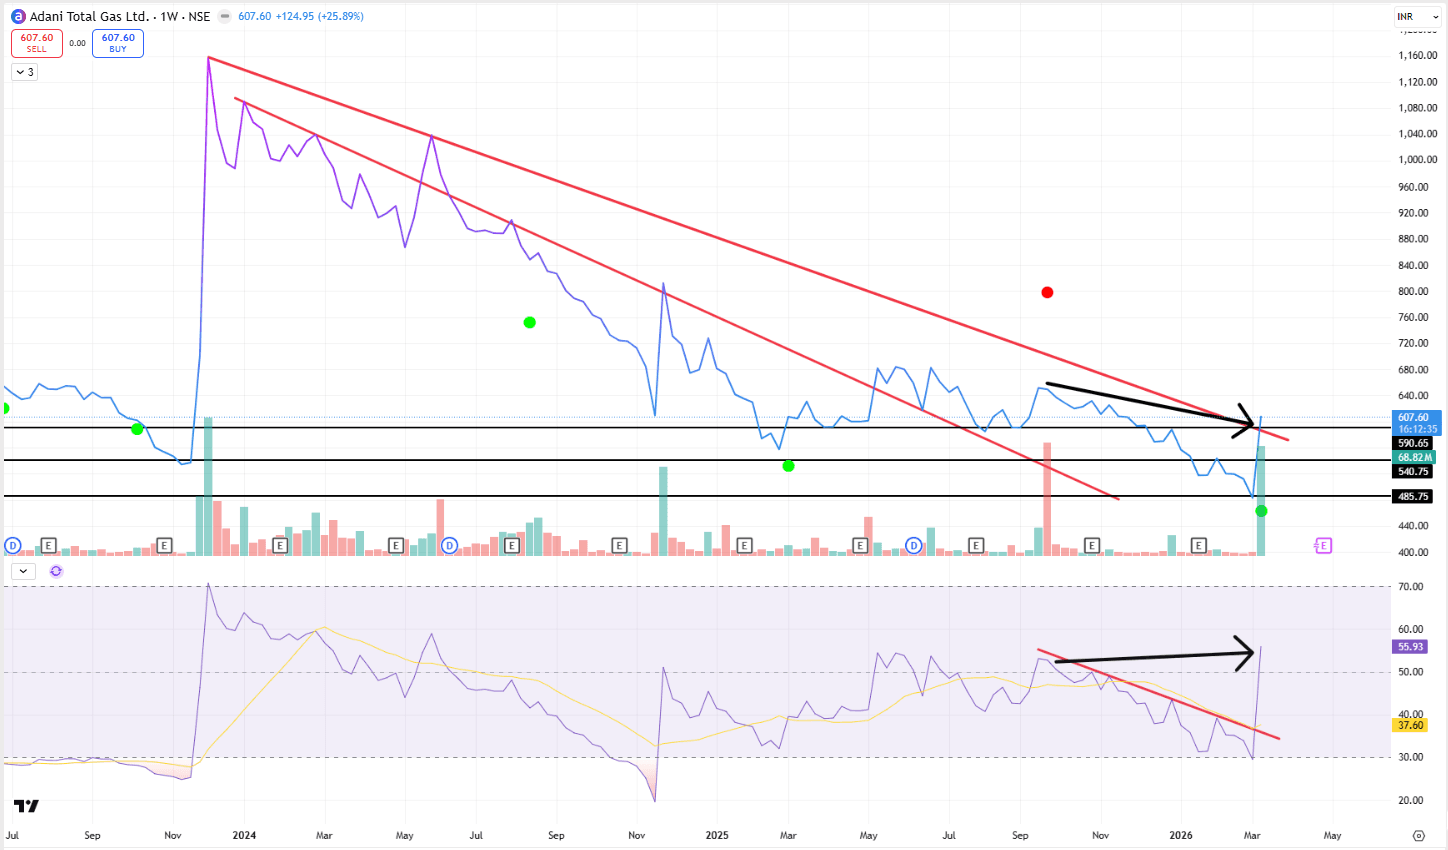The width and height of the screenshot is (1448, 850).
Task: Select the green dot below the latest volume bar
Action: tap(1261, 511)
